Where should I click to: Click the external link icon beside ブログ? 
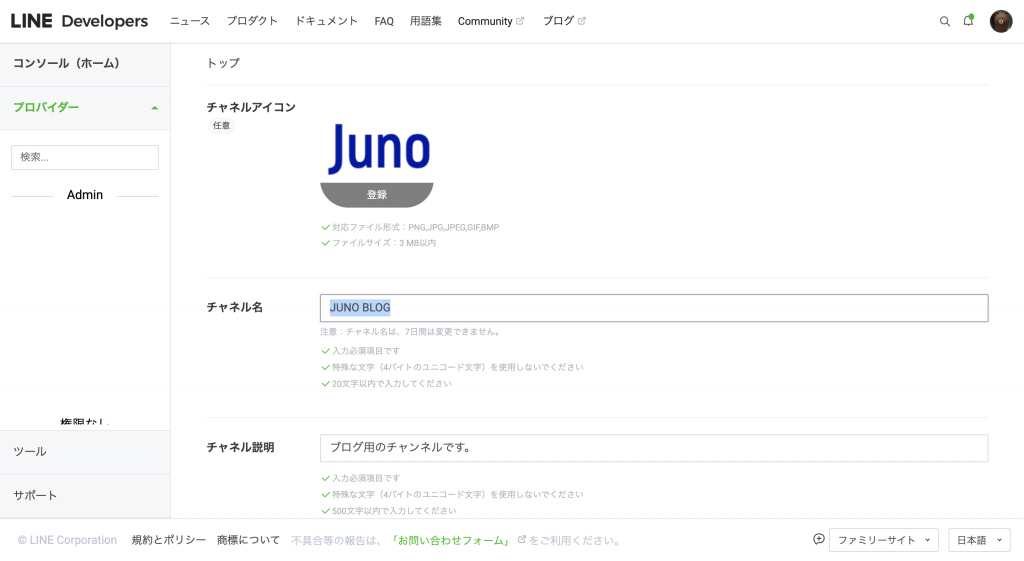pyautogui.click(x=581, y=21)
